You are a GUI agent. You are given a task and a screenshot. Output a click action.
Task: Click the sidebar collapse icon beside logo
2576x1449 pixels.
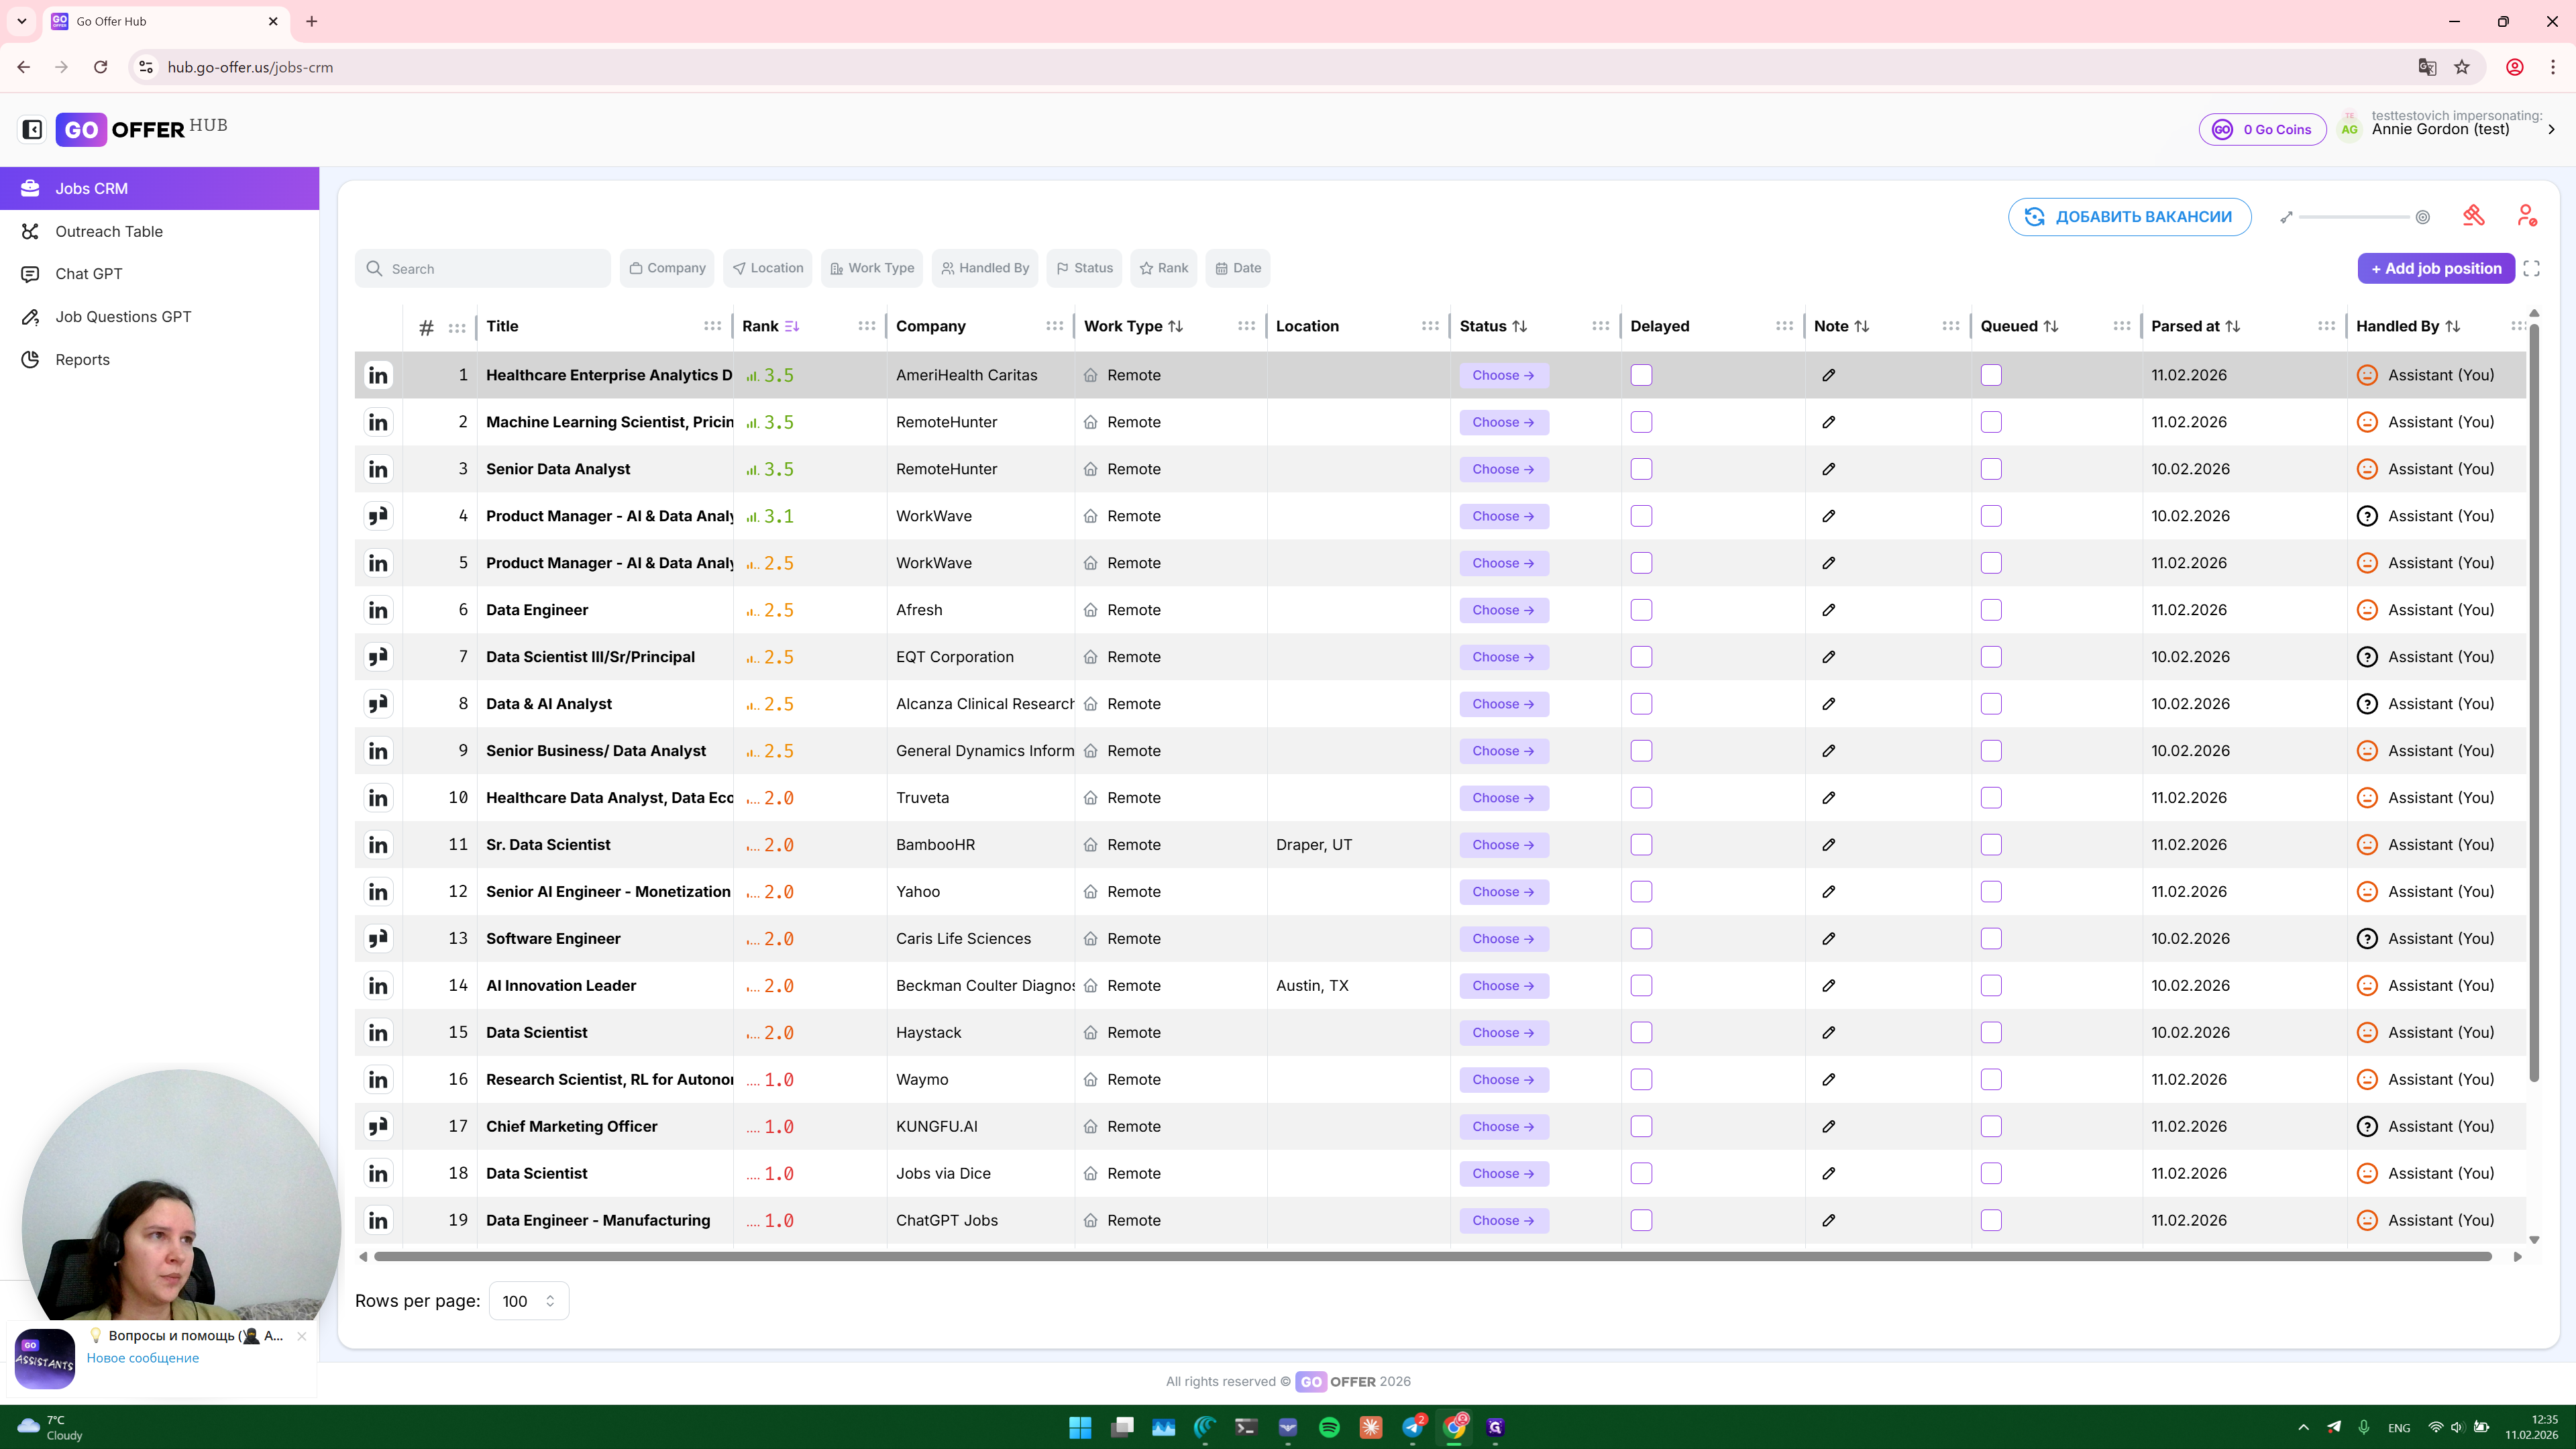[x=32, y=129]
